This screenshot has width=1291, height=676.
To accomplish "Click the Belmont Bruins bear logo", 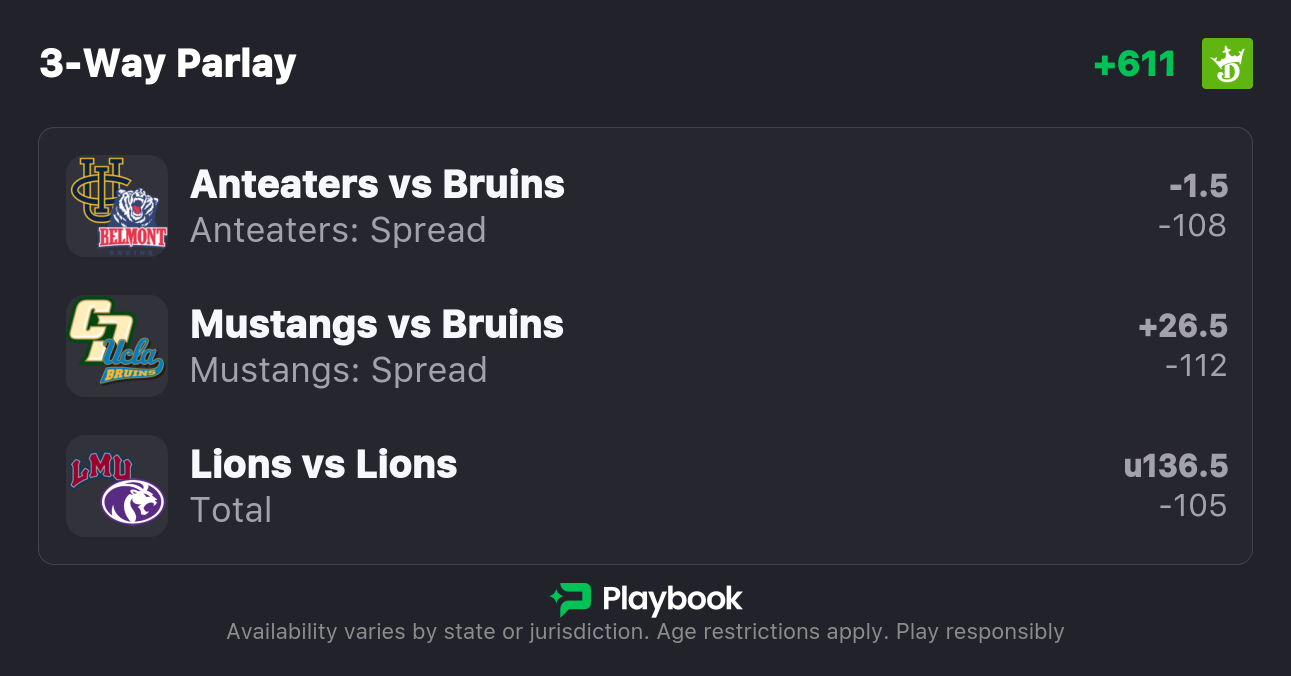I will coord(134,221).
